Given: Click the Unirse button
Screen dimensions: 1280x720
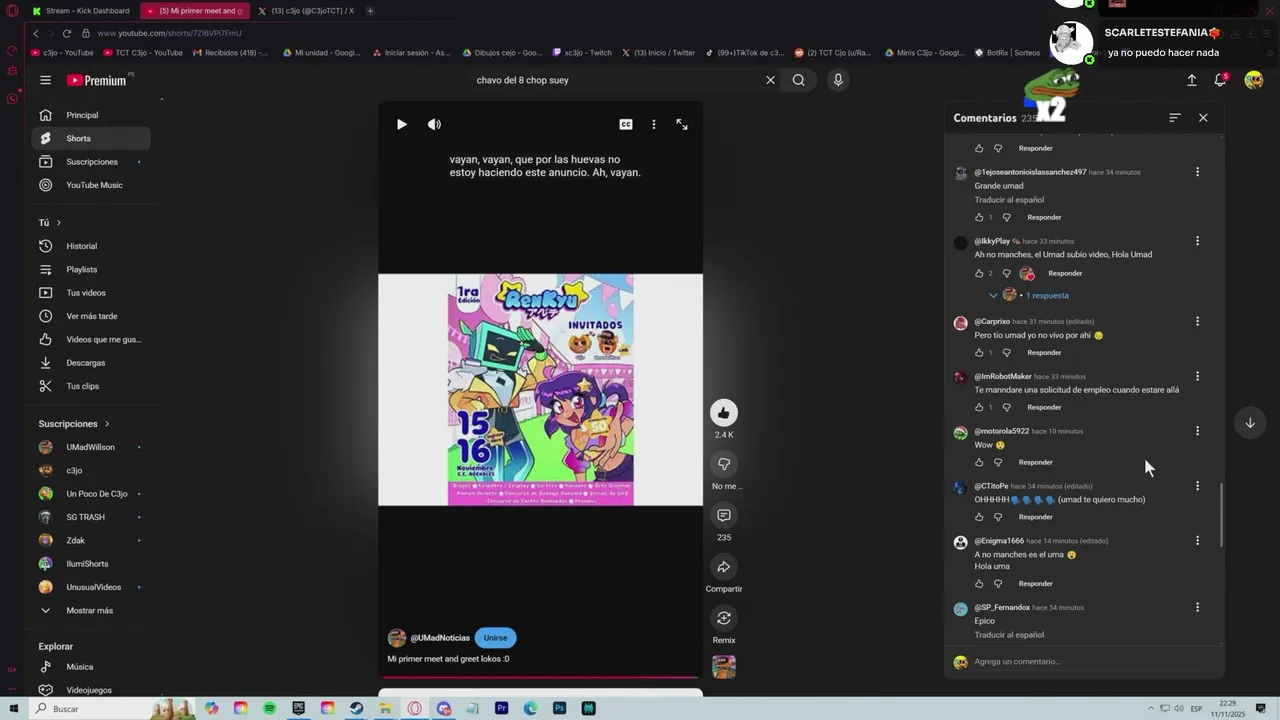Looking at the screenshot, I should (495, 638).
